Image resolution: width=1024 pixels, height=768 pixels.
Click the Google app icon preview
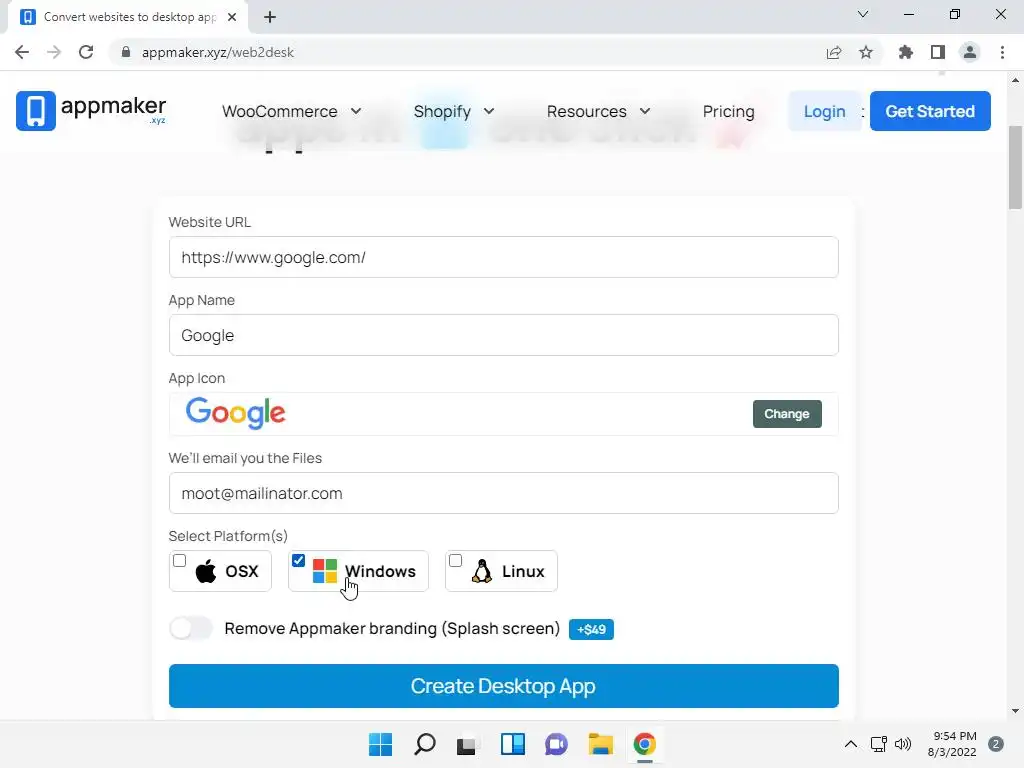(x=236, y=413)
